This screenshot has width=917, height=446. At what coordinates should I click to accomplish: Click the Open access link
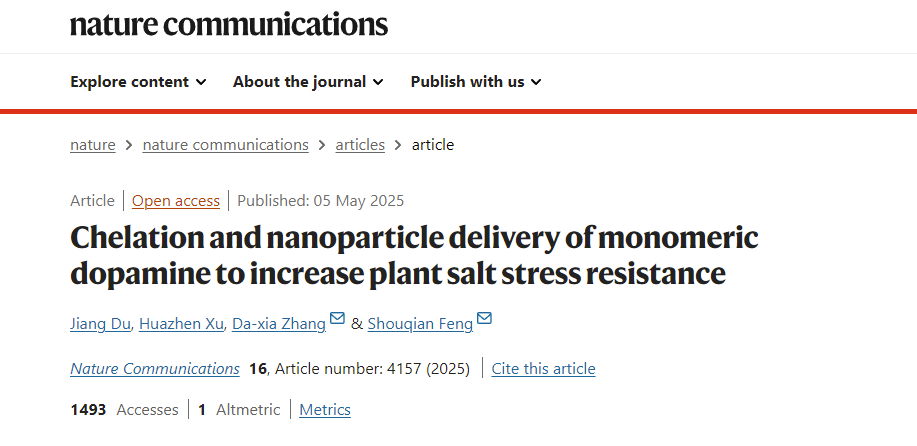point(176,201)
